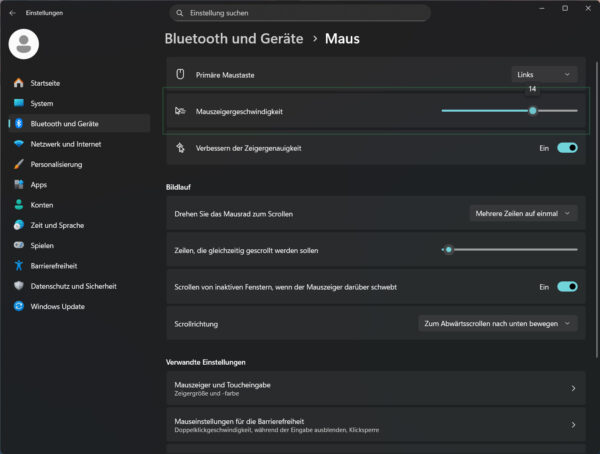Click the search magnifier icon
The image size is (600, 454).
179,13
